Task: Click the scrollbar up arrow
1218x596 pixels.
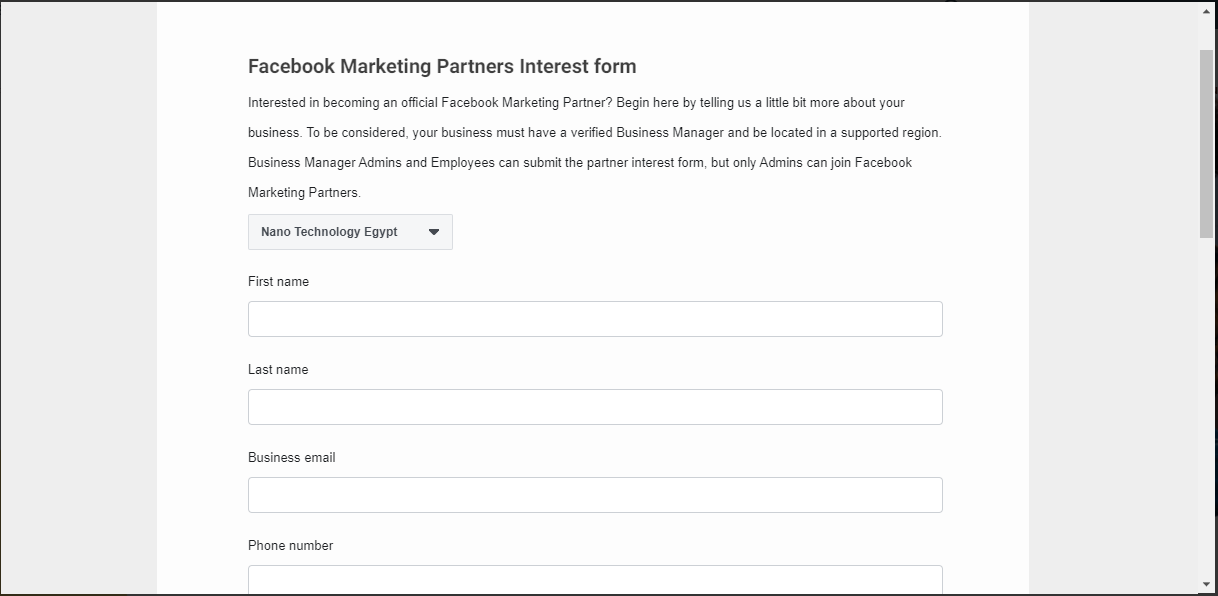Action: click(1207, 12)
